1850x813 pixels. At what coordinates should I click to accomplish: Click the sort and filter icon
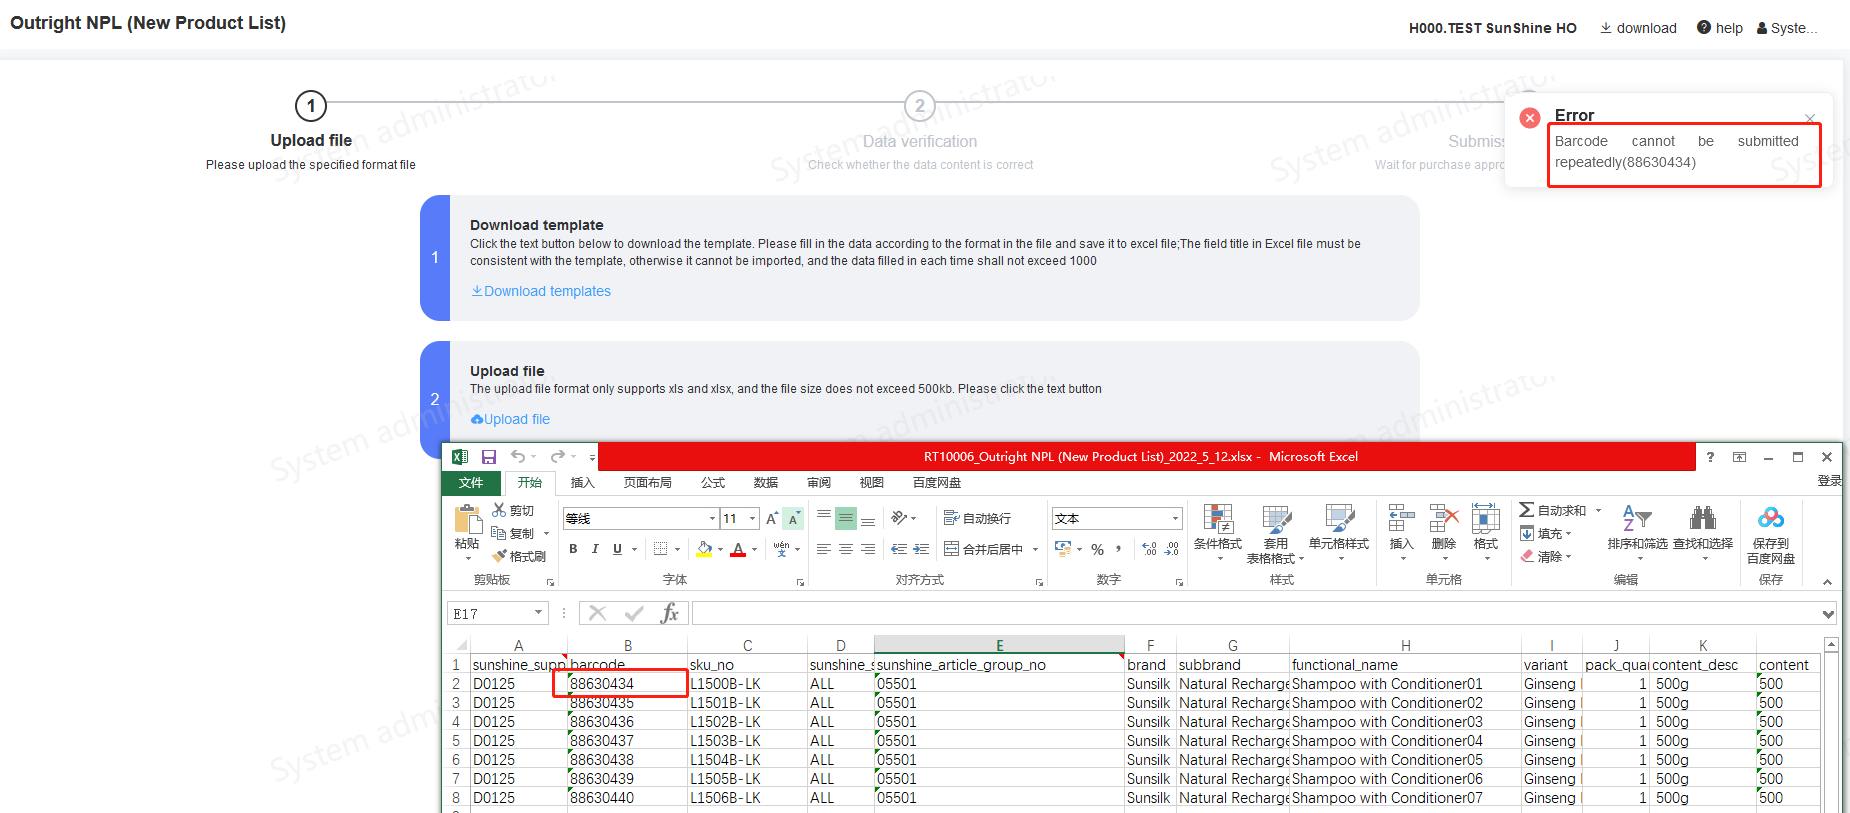(x=1636, y=518)
